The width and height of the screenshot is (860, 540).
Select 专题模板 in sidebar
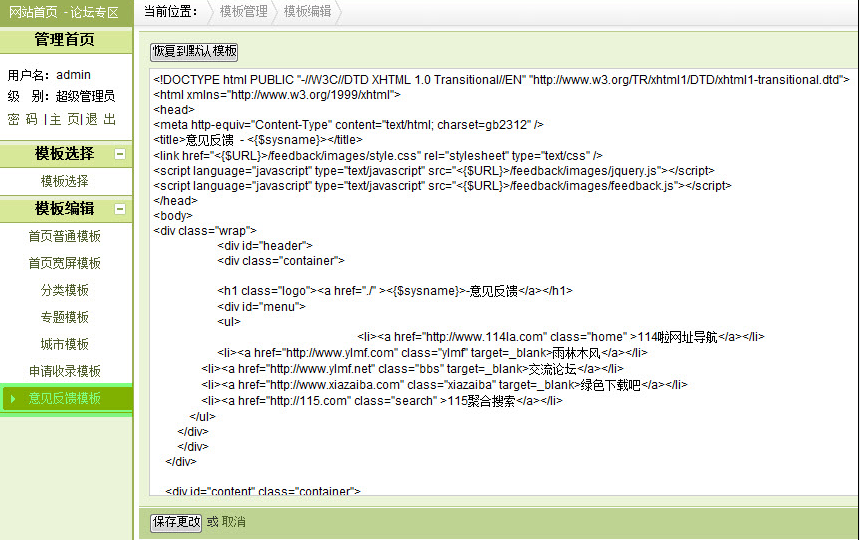click(65, 317)
